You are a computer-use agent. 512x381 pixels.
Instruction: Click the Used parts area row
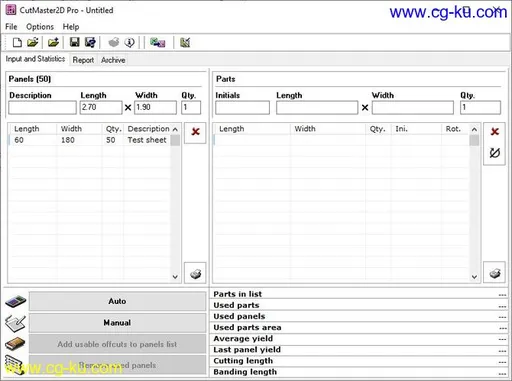pyautogui.click(x=359, y=328)
